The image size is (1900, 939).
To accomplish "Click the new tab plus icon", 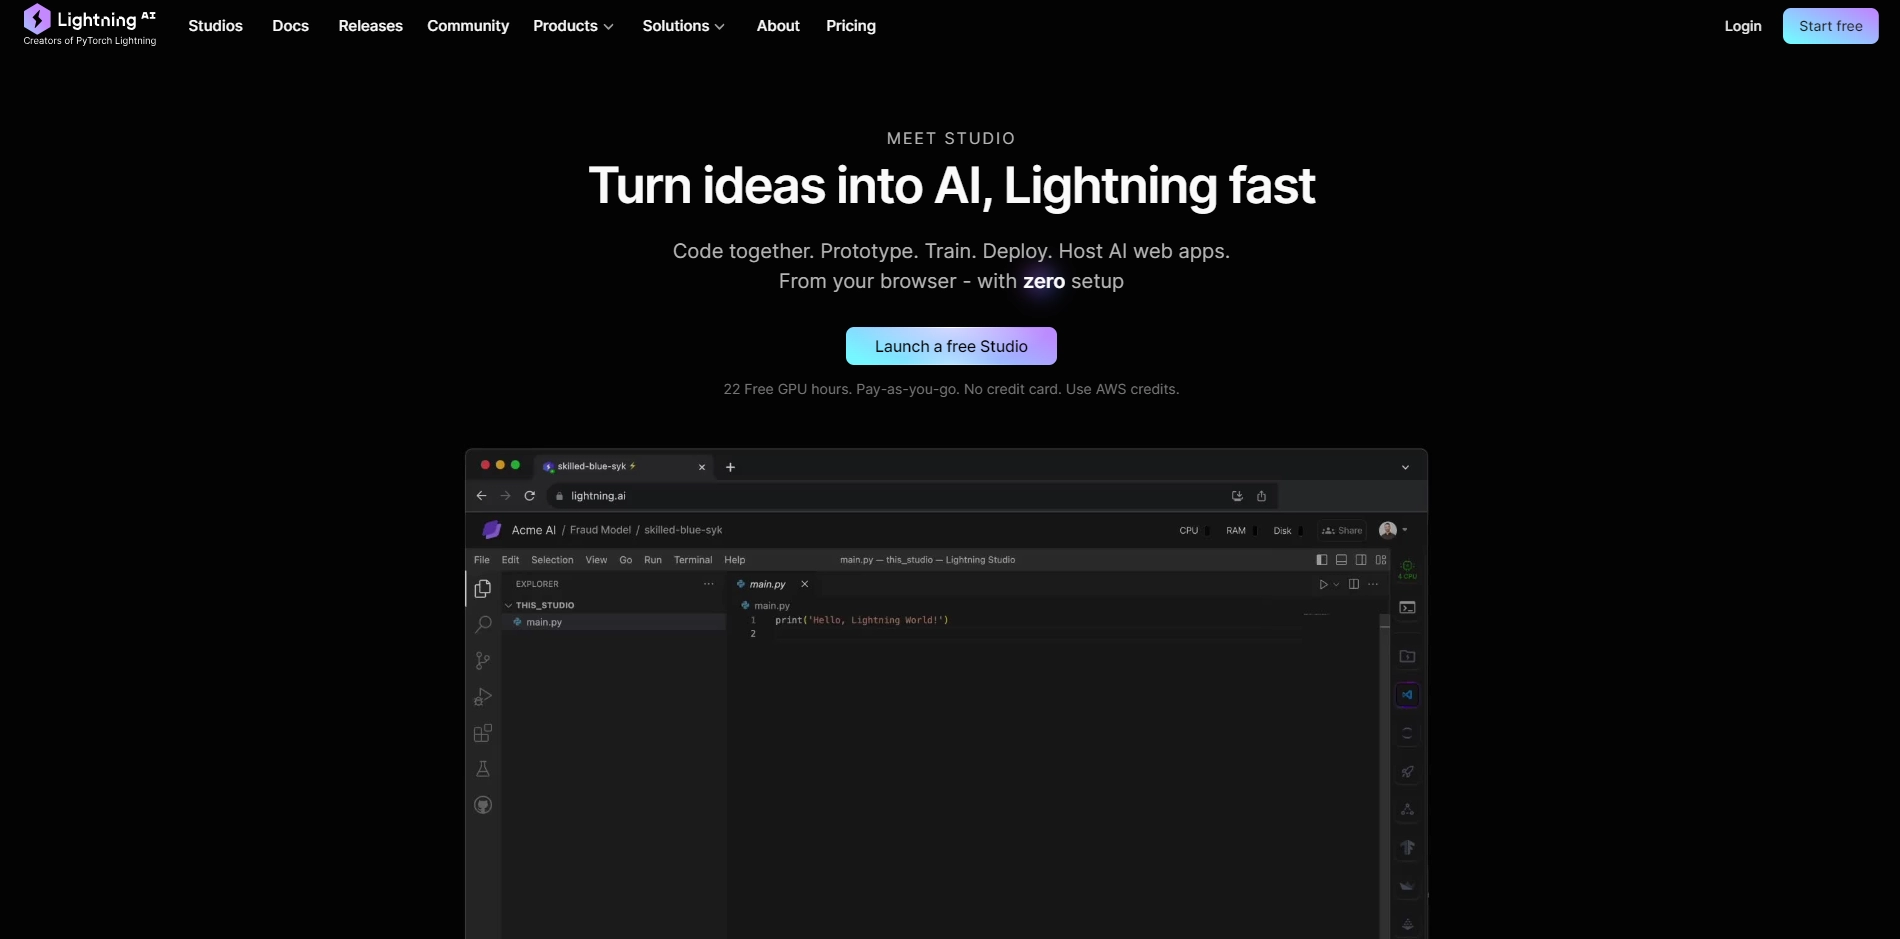I will [x=730, y=467].
